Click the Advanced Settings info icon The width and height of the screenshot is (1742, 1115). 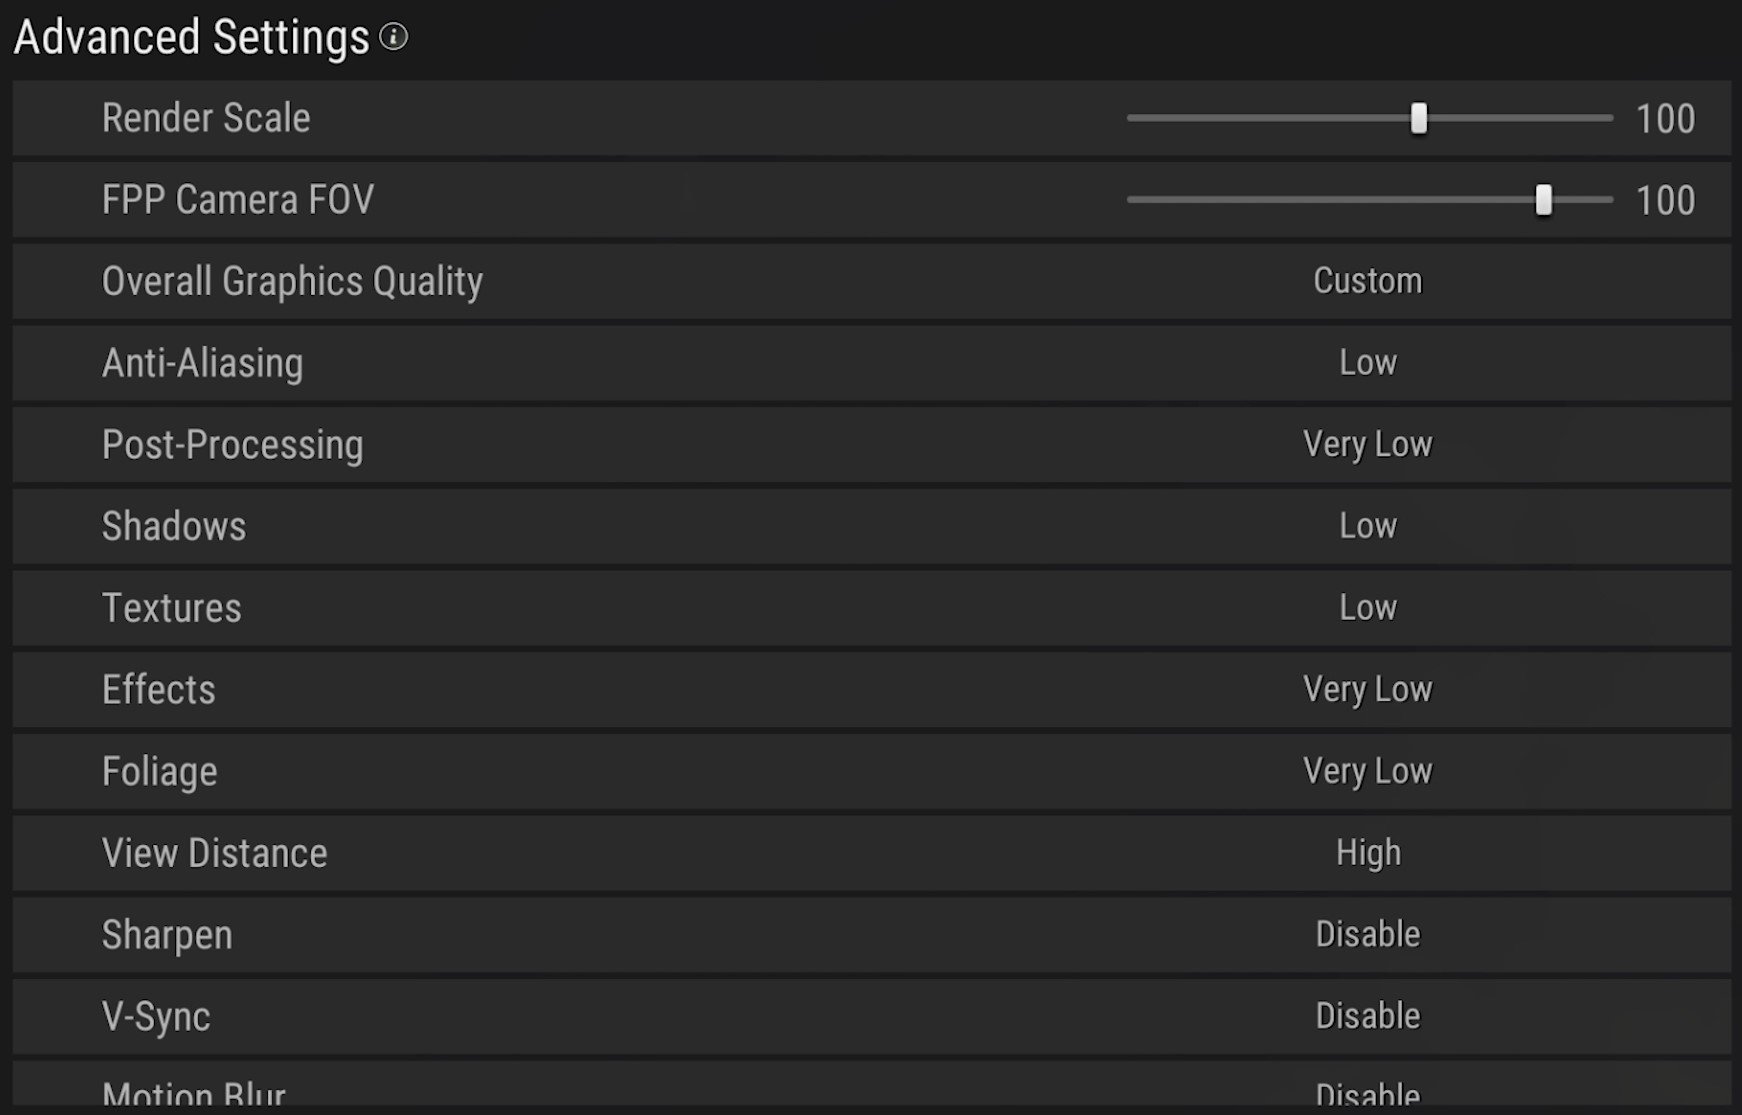click(394, 37)
